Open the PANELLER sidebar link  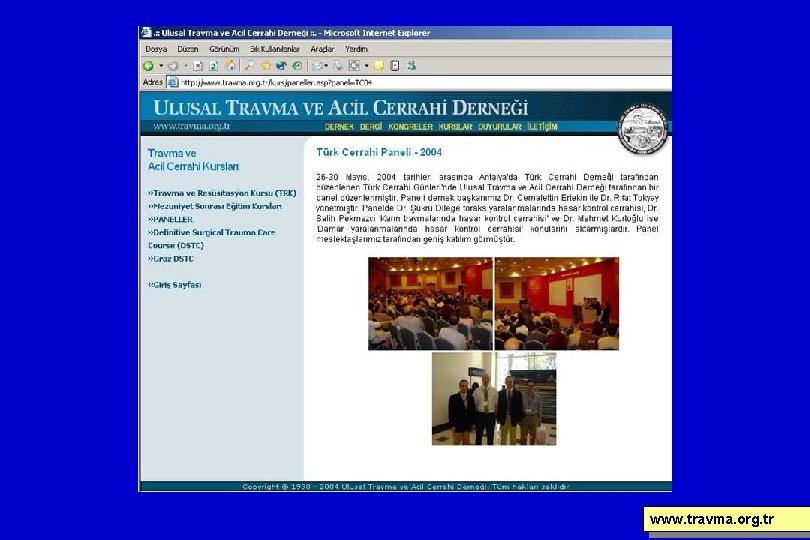(x=170, y=220)
